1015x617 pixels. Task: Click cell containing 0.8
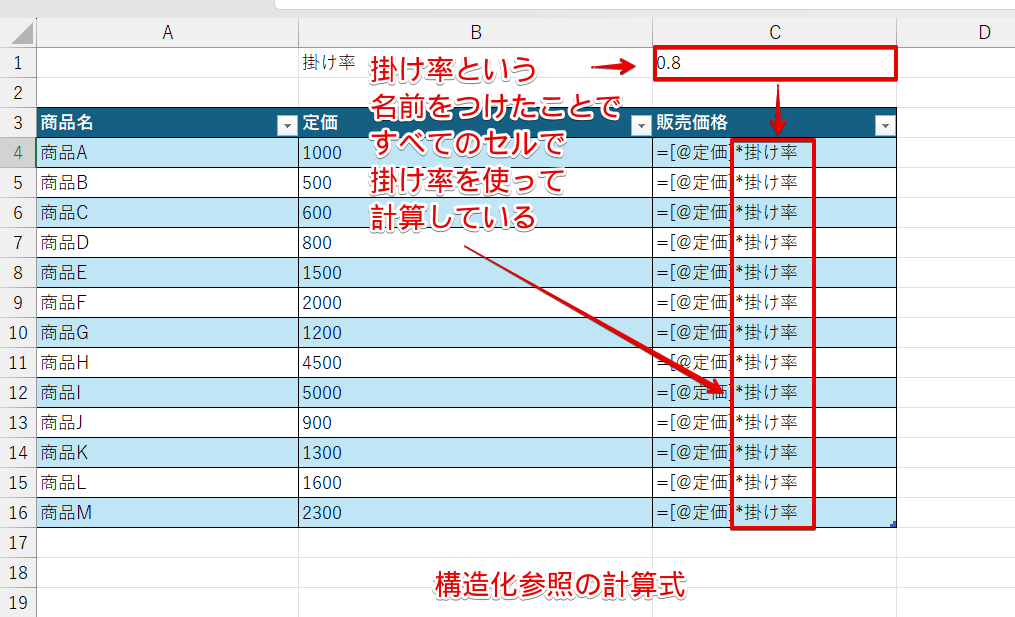tap(775, 63)
